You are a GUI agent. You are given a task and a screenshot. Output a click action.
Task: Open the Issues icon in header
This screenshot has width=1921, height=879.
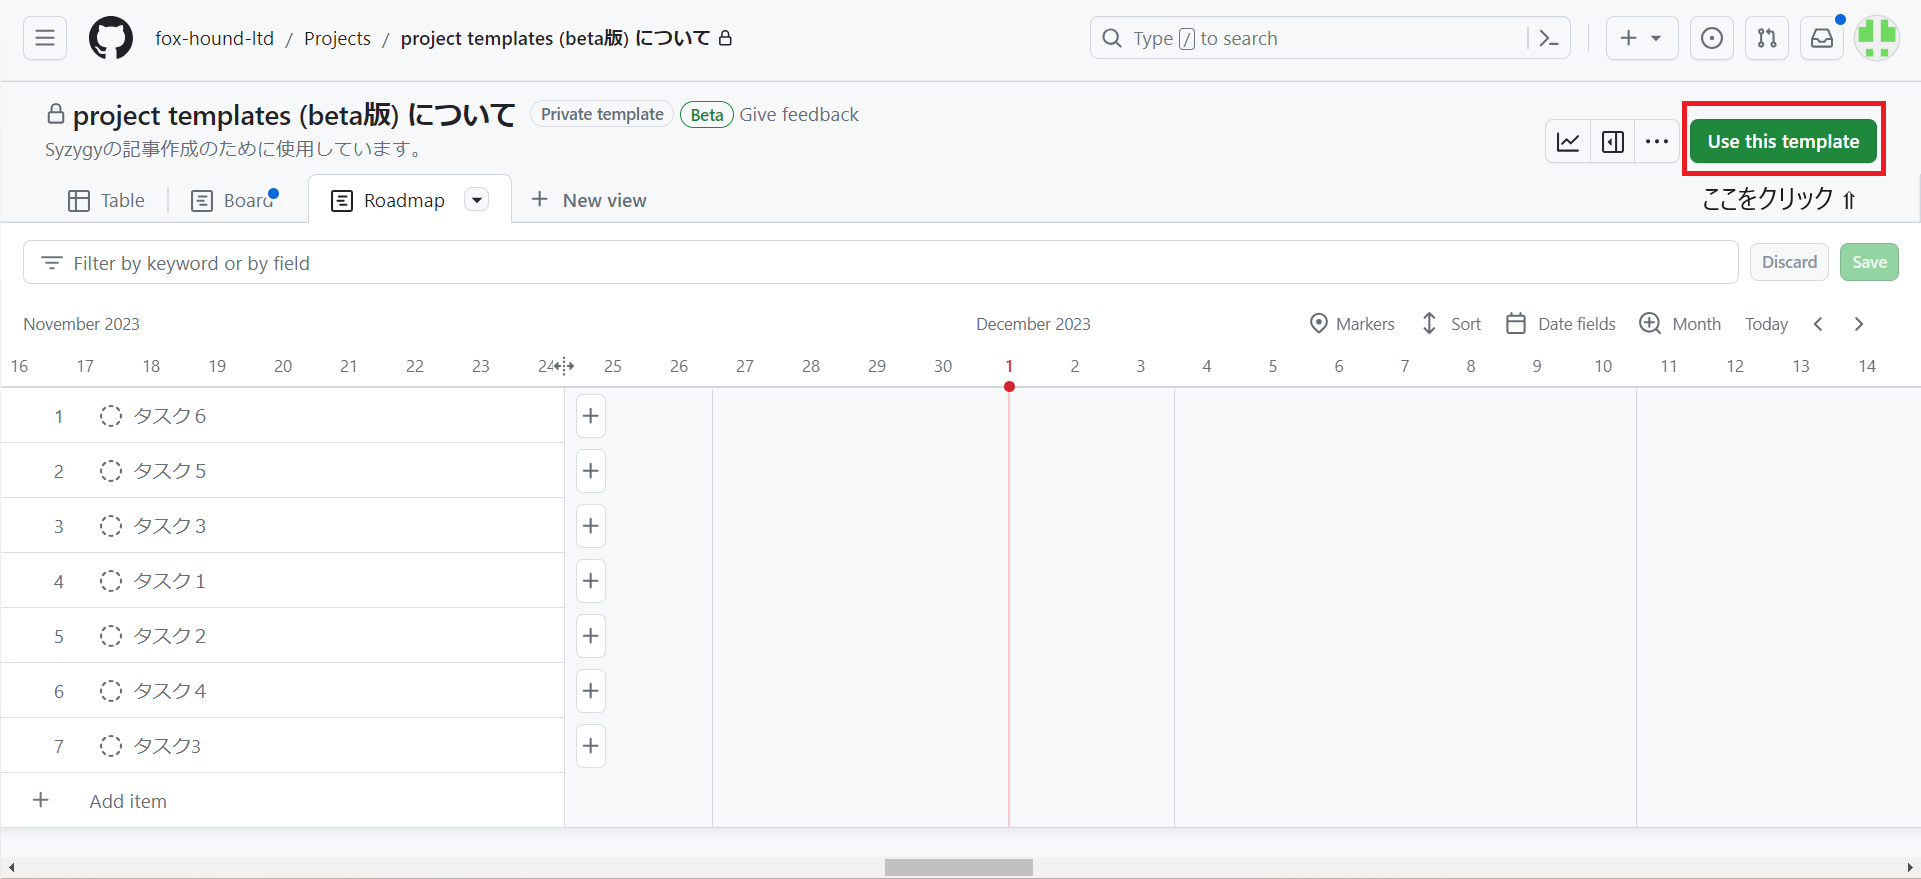pyautogui.click(x=1712, y=38)
